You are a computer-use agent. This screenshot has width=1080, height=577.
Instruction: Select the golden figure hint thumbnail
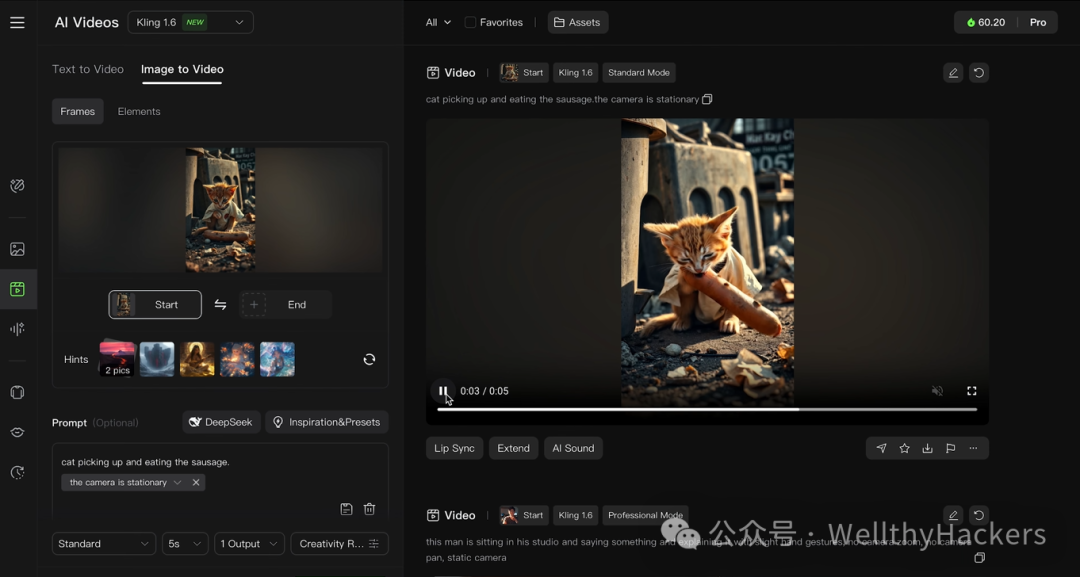[x=197, y=359]
